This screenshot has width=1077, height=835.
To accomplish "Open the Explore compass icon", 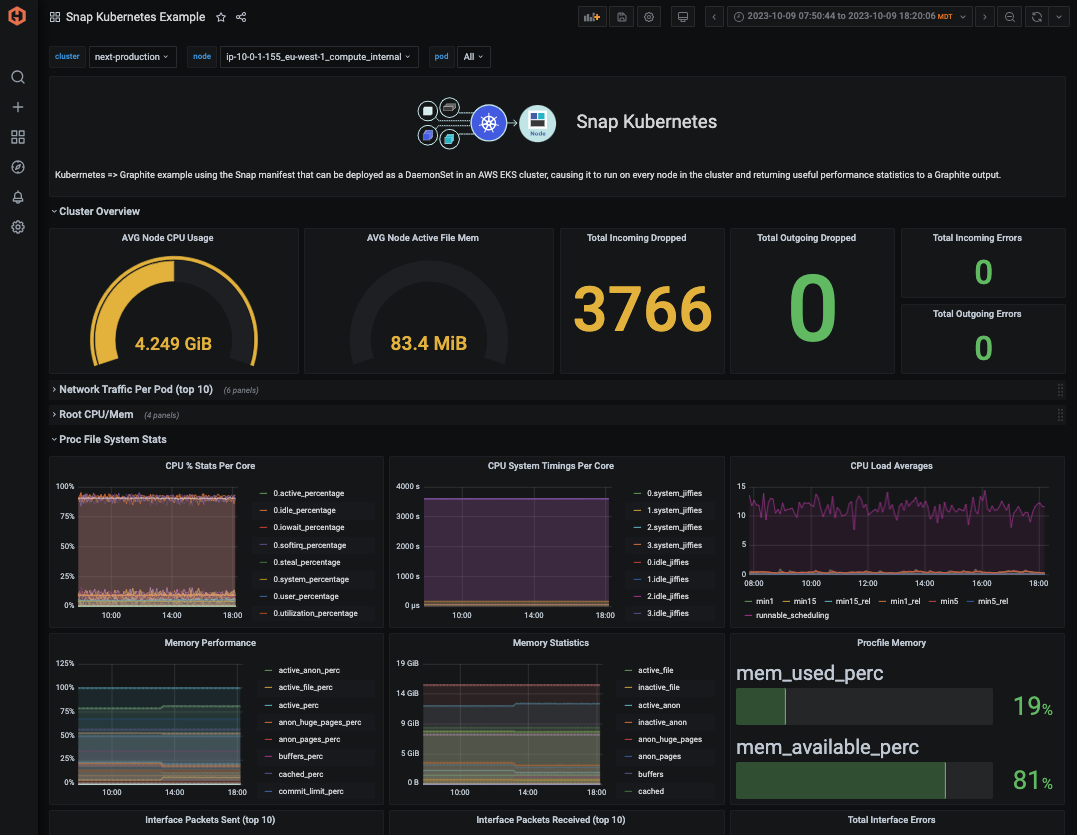I will (17, 167).
